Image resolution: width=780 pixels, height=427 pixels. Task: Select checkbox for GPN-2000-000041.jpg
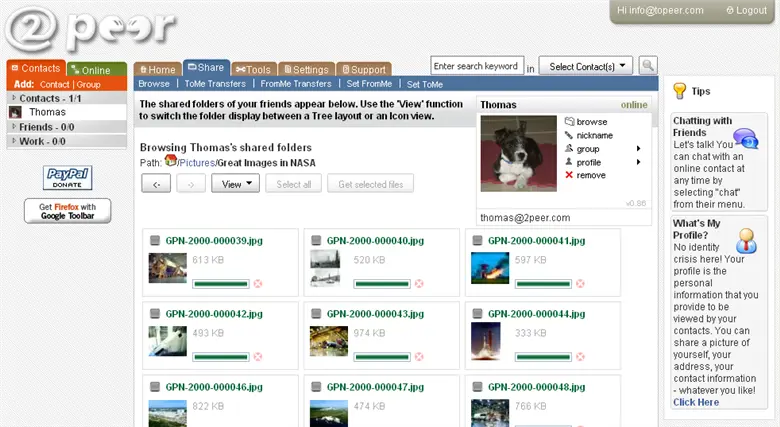point(478,241)
